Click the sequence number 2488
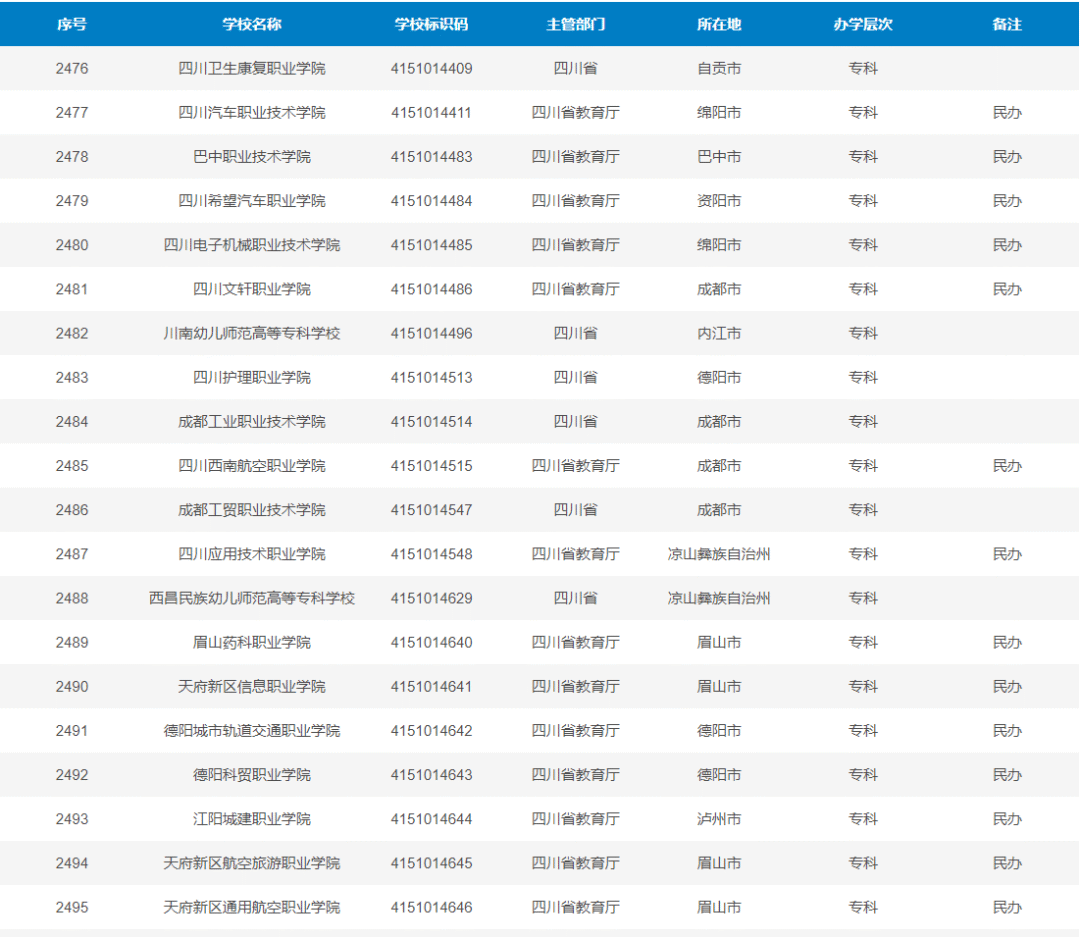This screenshot has height=938, width=1080. [72, 598]
